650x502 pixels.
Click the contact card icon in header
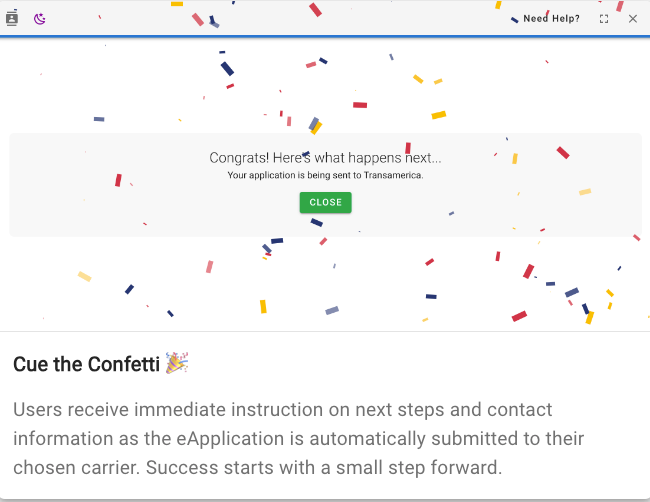(x=12, y=18)
